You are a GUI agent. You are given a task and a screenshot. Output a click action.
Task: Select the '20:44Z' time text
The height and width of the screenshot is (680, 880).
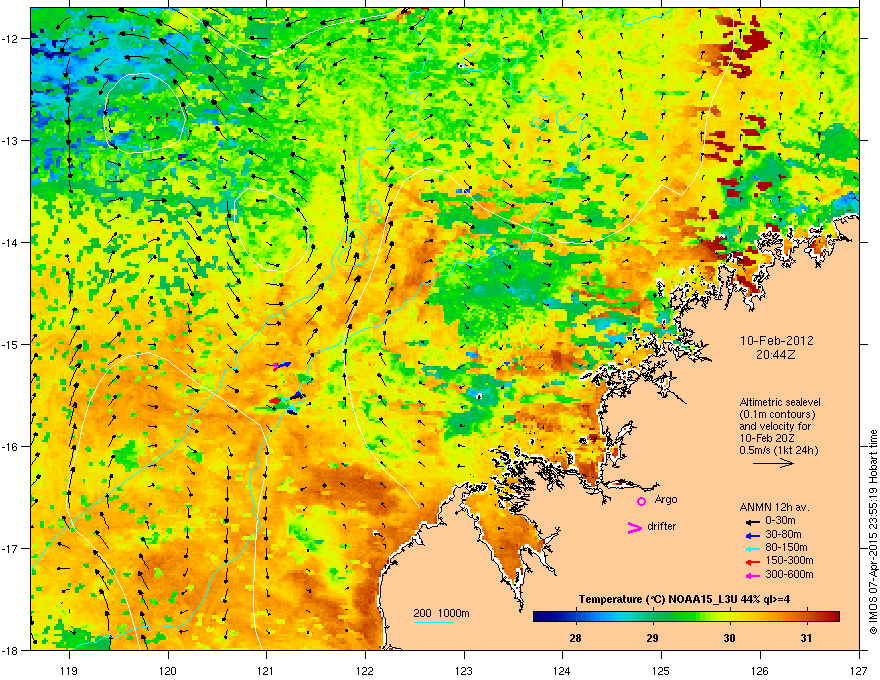coord(776,355)
